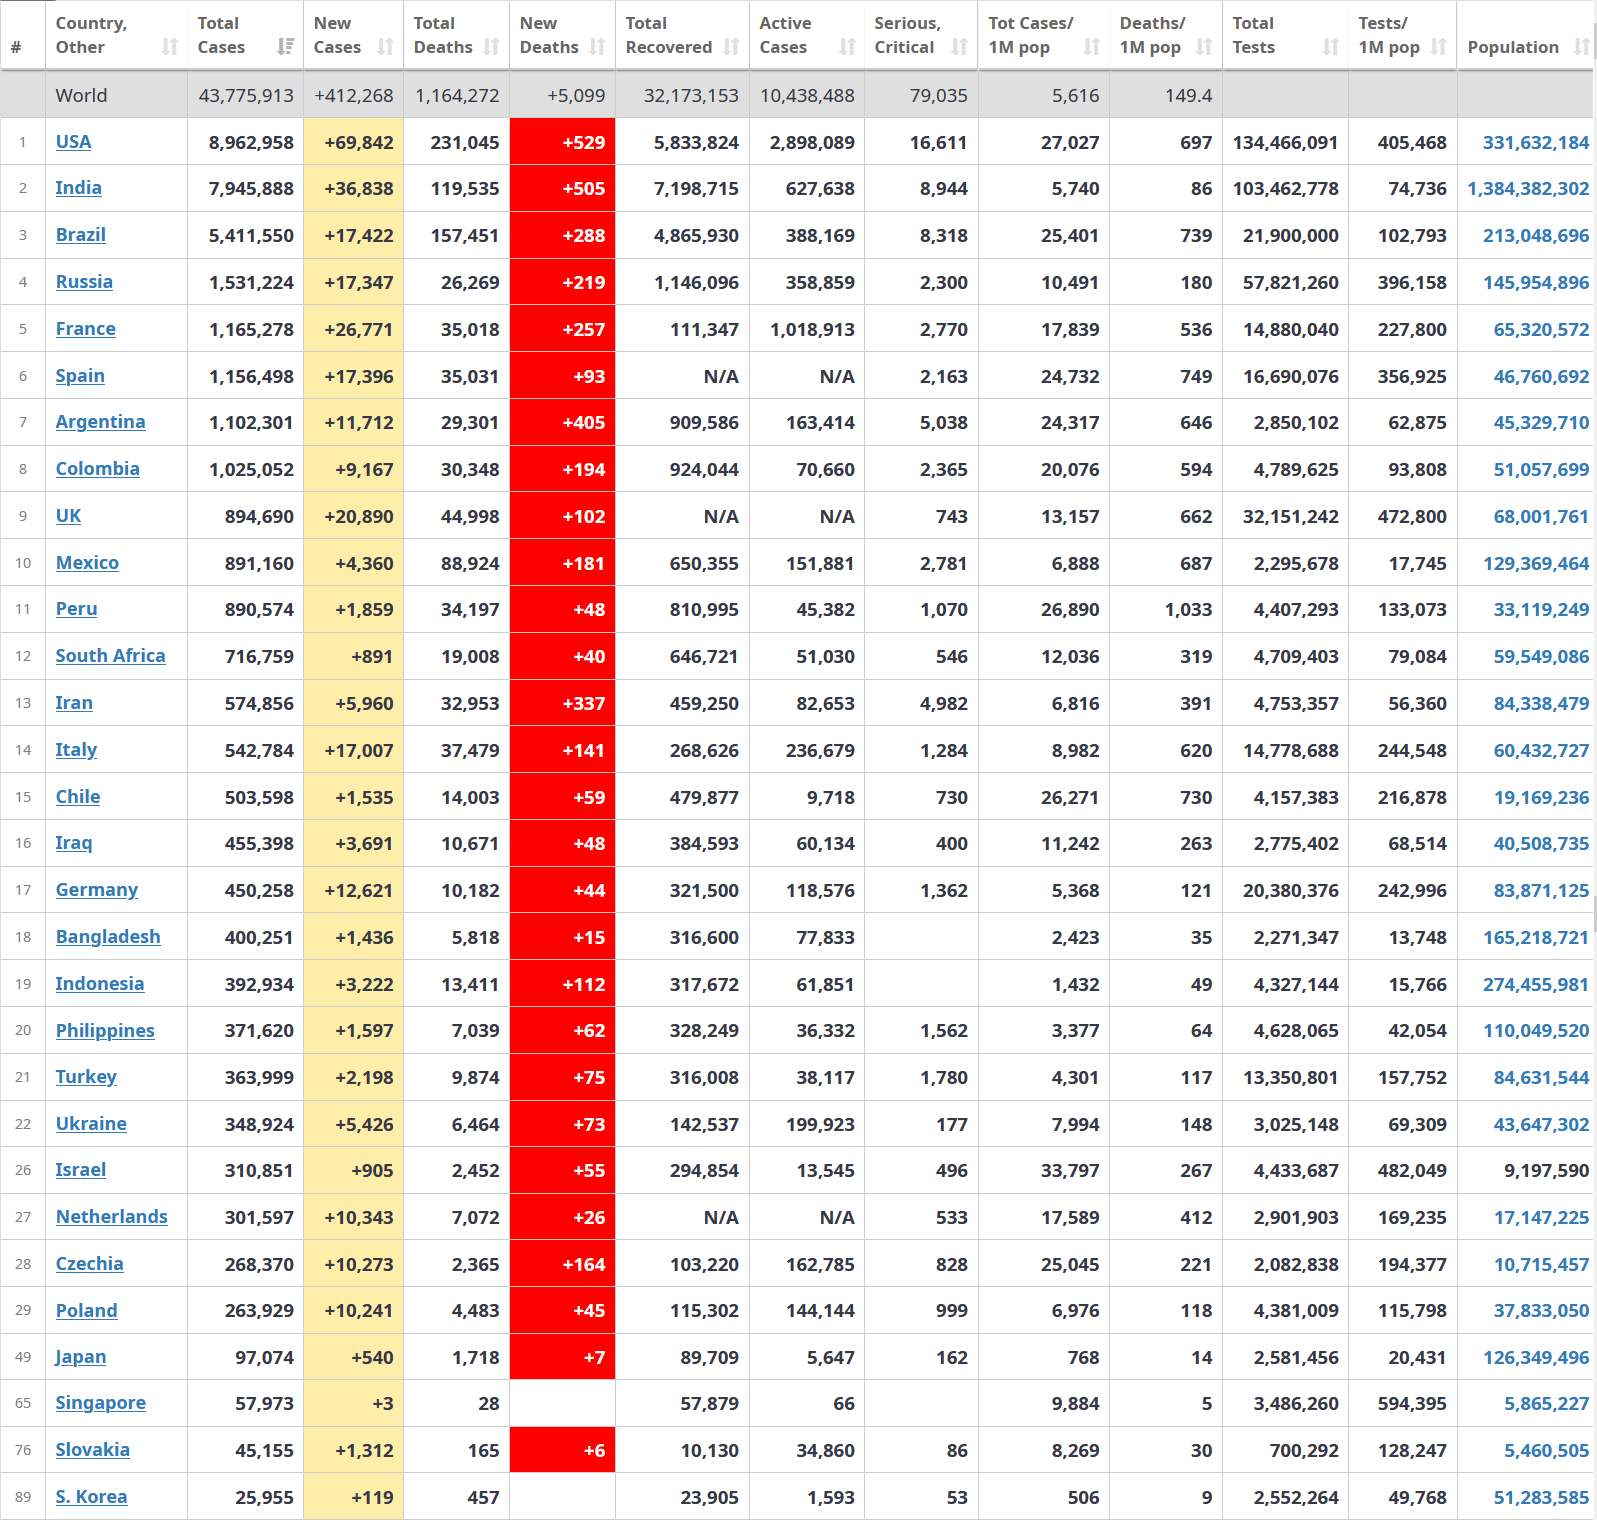Click Brazil's red New Deaths cell
Viewport: 1597px width, 1520px height.
point(563,236)
